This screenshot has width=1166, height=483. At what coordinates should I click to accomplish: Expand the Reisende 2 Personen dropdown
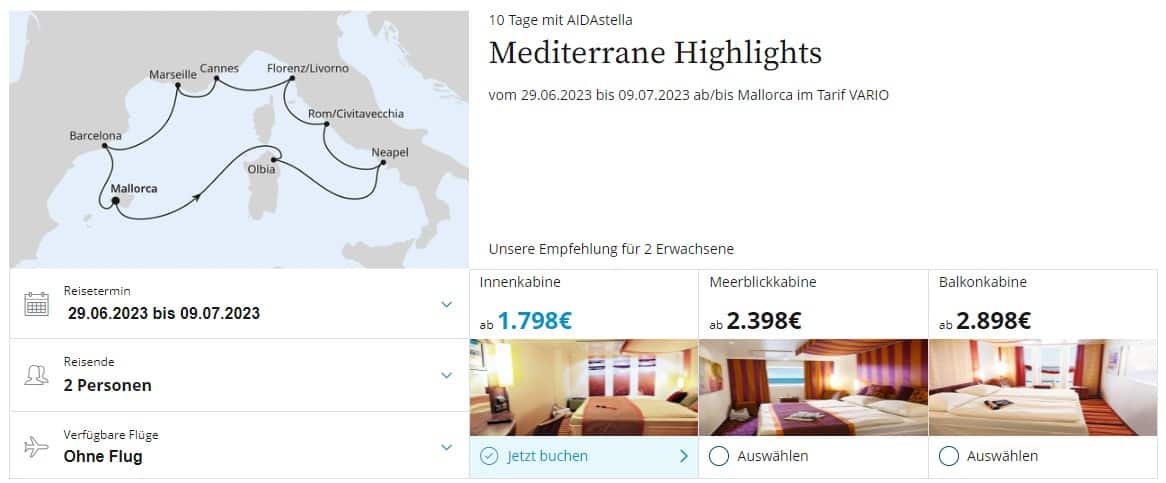447,375
